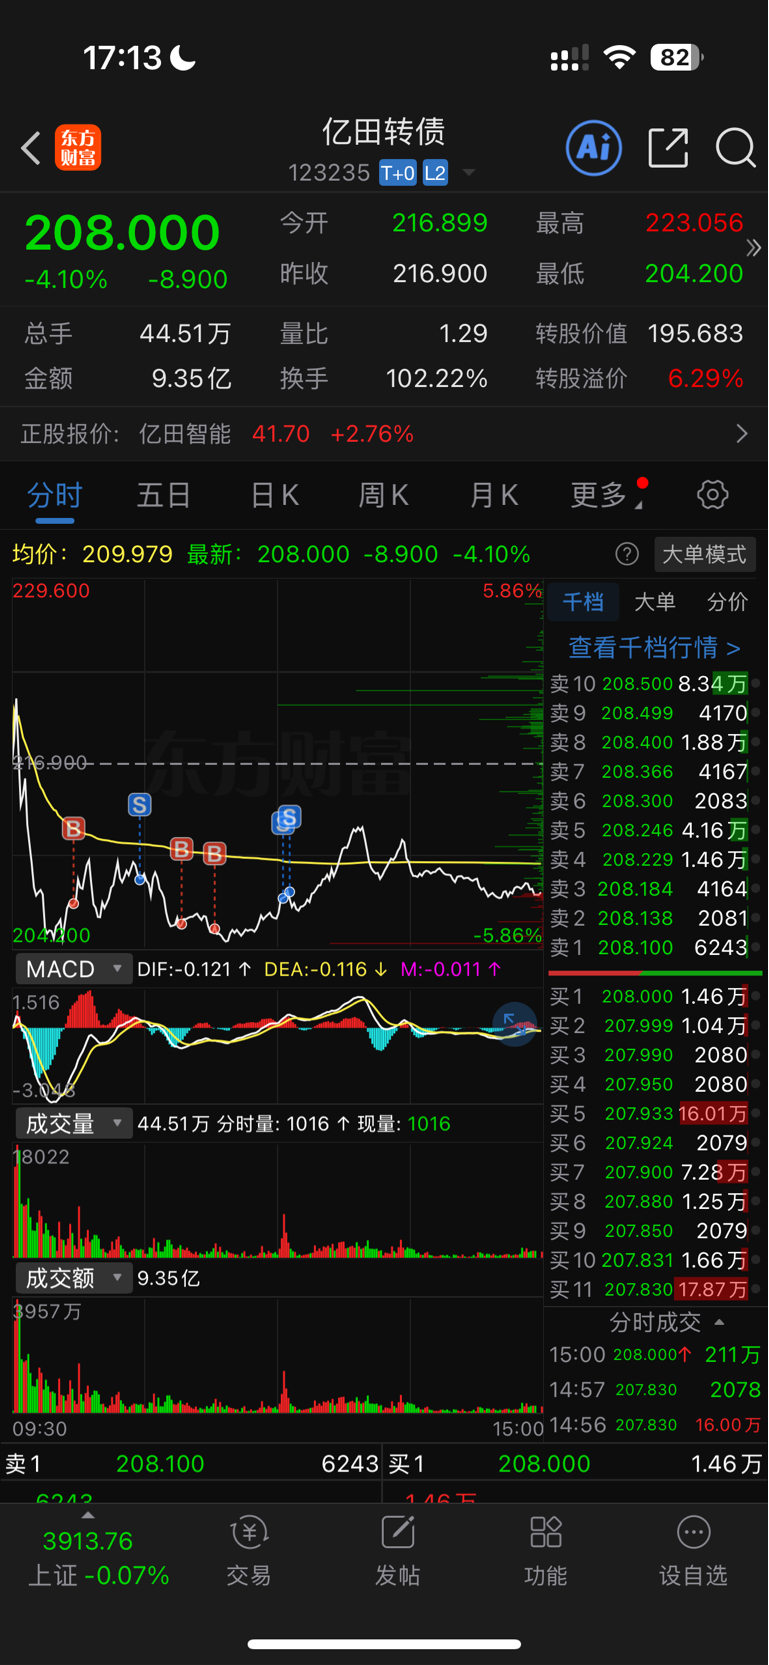Tap the 卖1 208.100 bottom quote
Screen dimensions: 769x1665
[x=190, y=1463]
